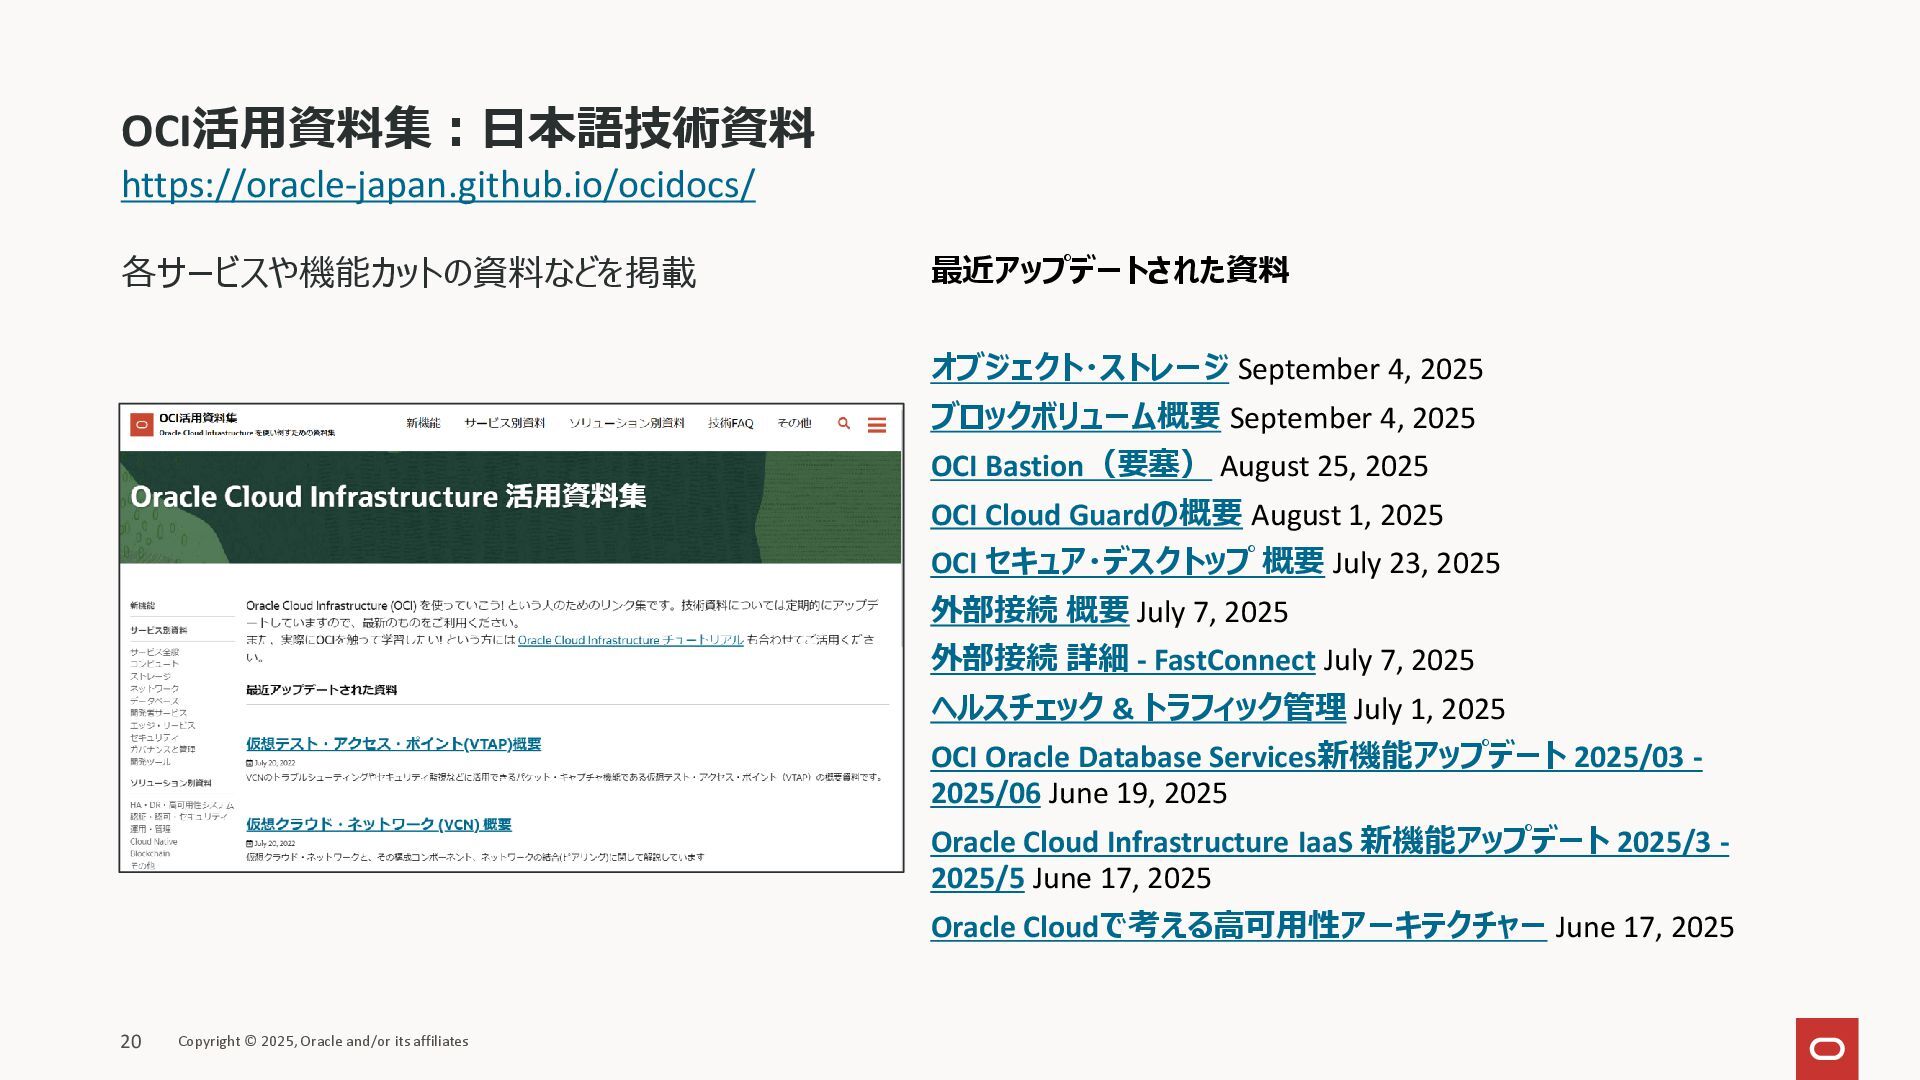Screen dimensions: 1920x1080
Task: Open 仮想テスト・アクセス・ポイント(VTAP)概要 article link
Action: (393, 744)
